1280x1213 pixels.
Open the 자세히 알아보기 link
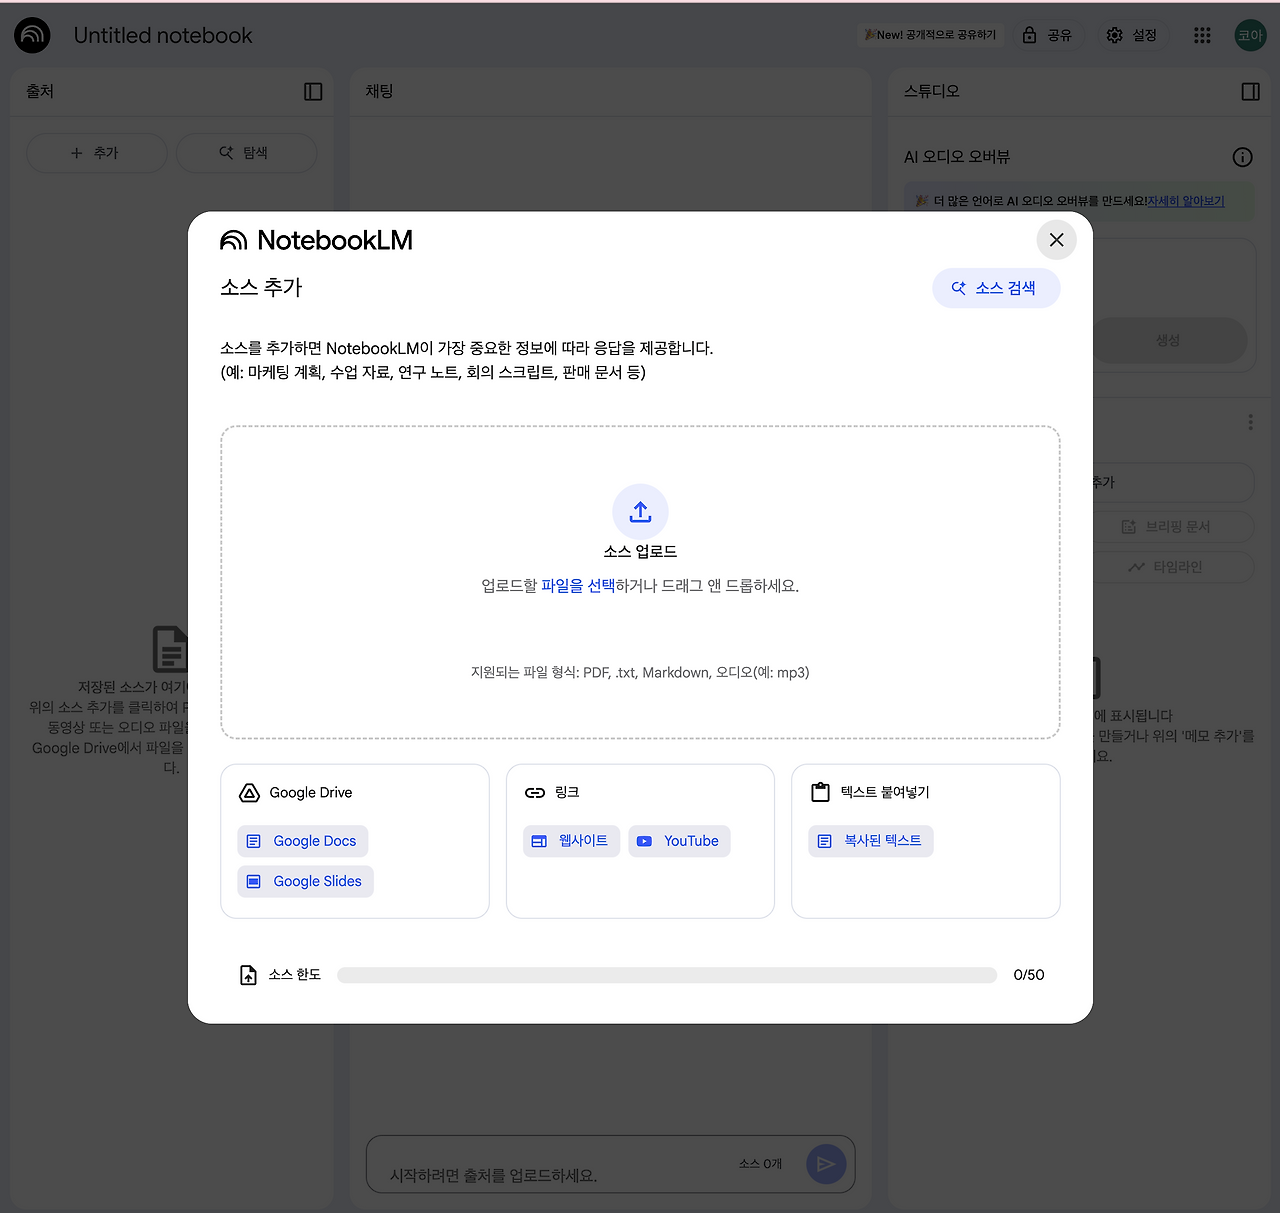click(x=1186, y=201)
